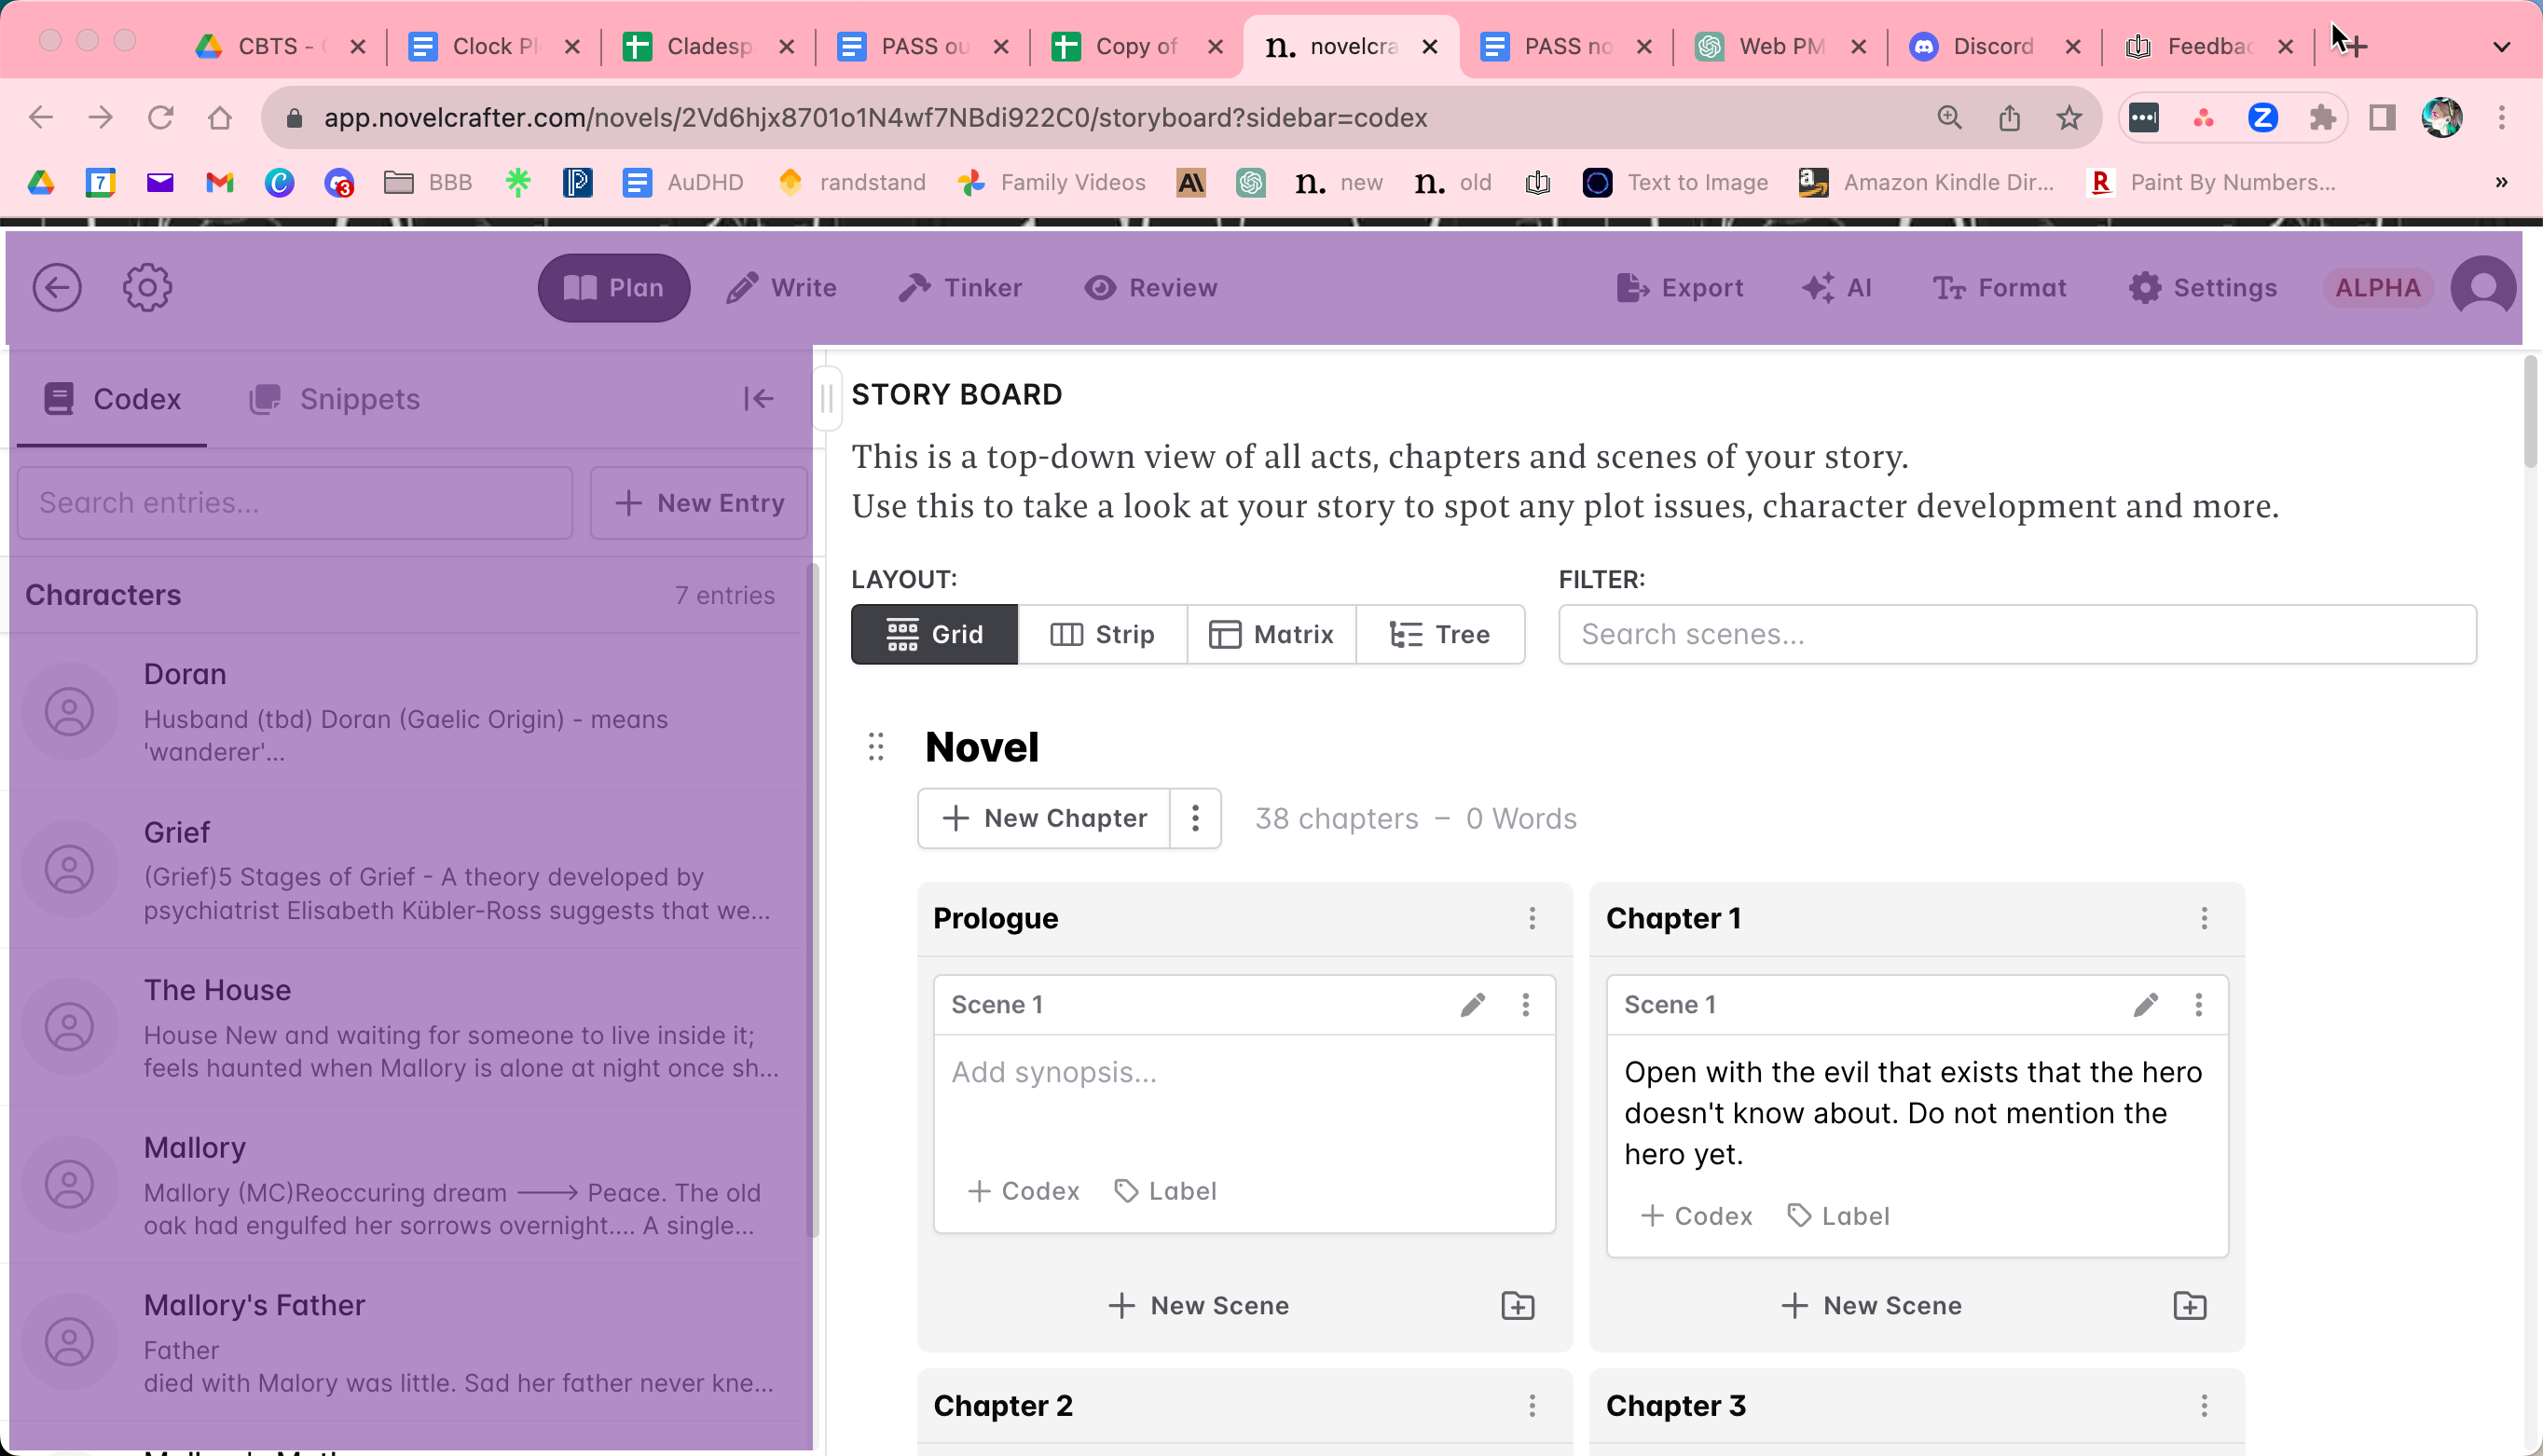The width and height of the screenshot is (2543, 1456).
Task: Click the drag handle beside Novel heading
Action: click(x=876, y=747)
